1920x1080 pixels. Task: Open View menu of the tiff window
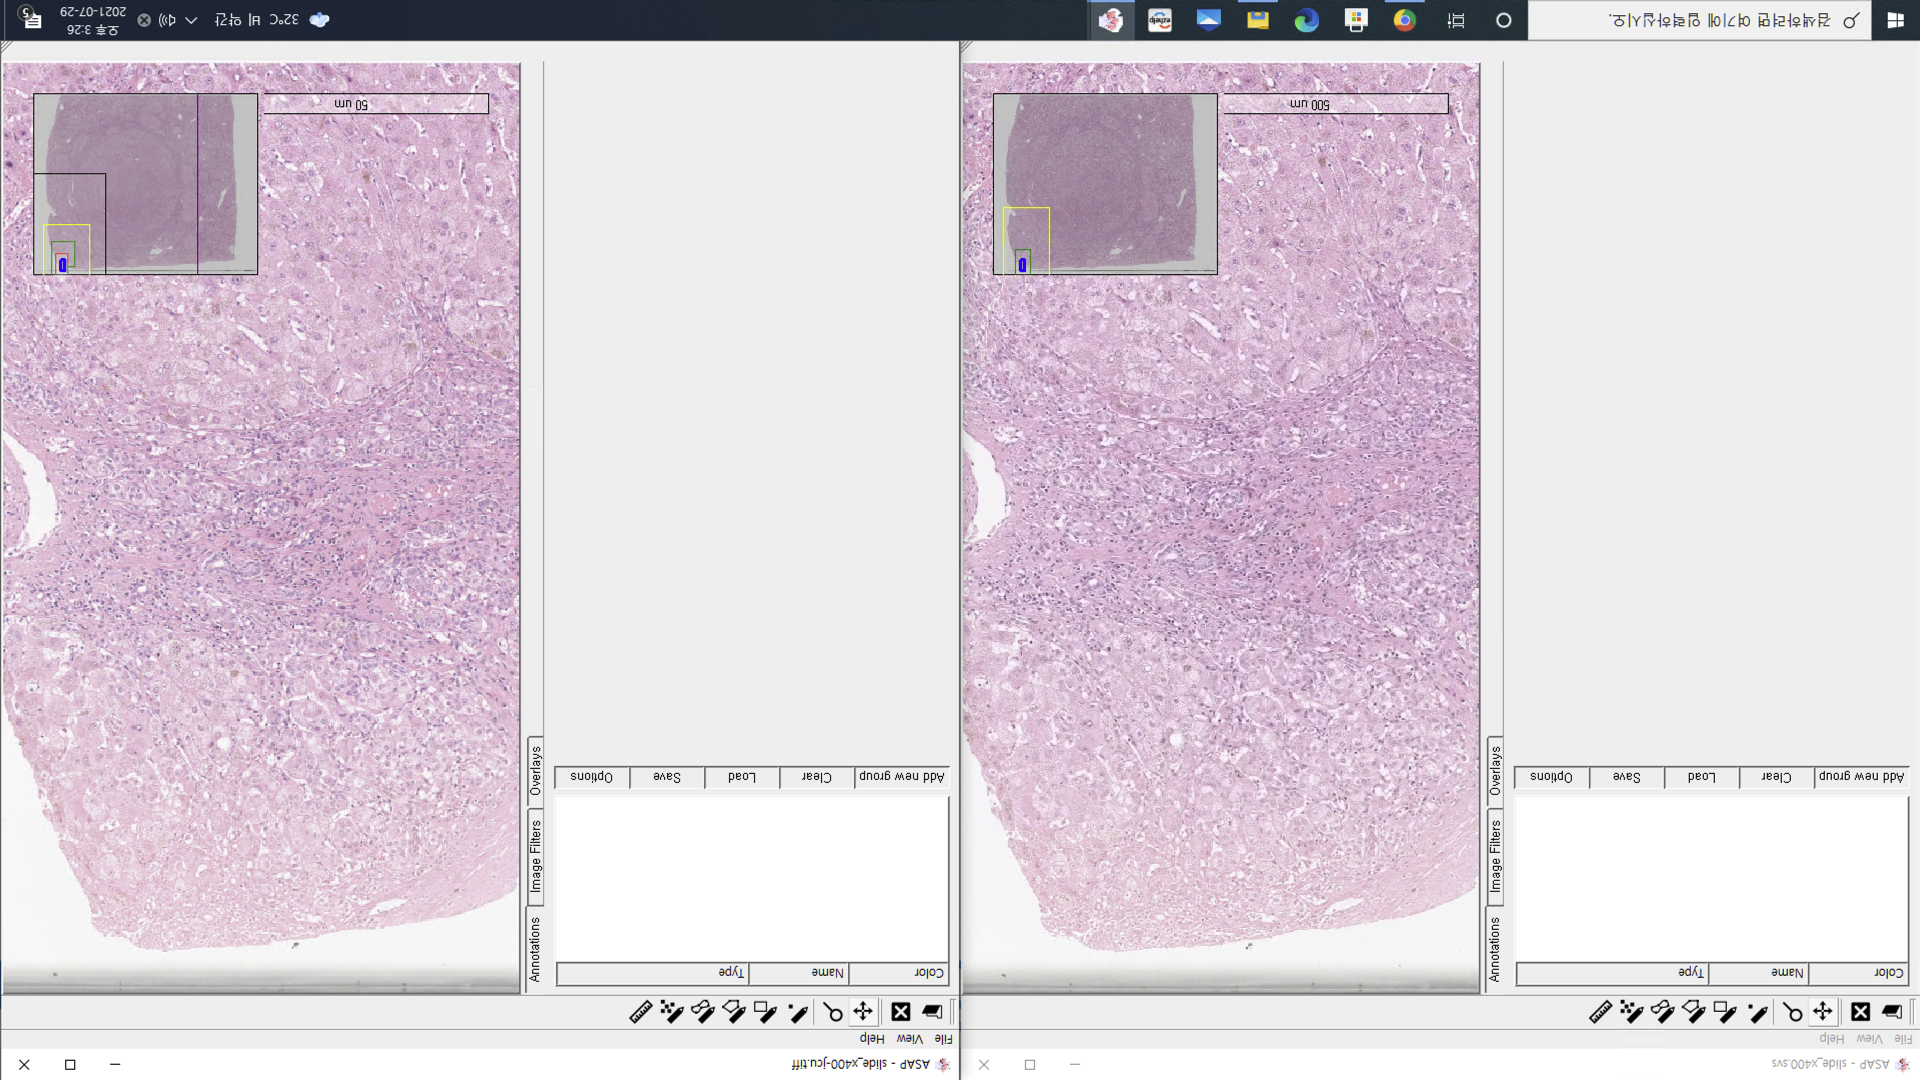tap(909, 1039)
